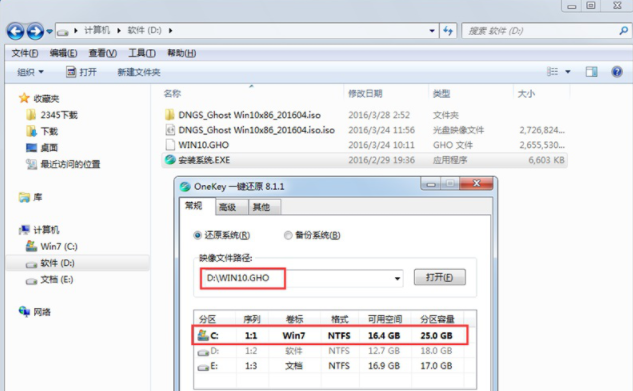Click the OneKey title bar app icon
Image resolution: width=633 pixels, height=391 pixels.
[x=185, y=186]
